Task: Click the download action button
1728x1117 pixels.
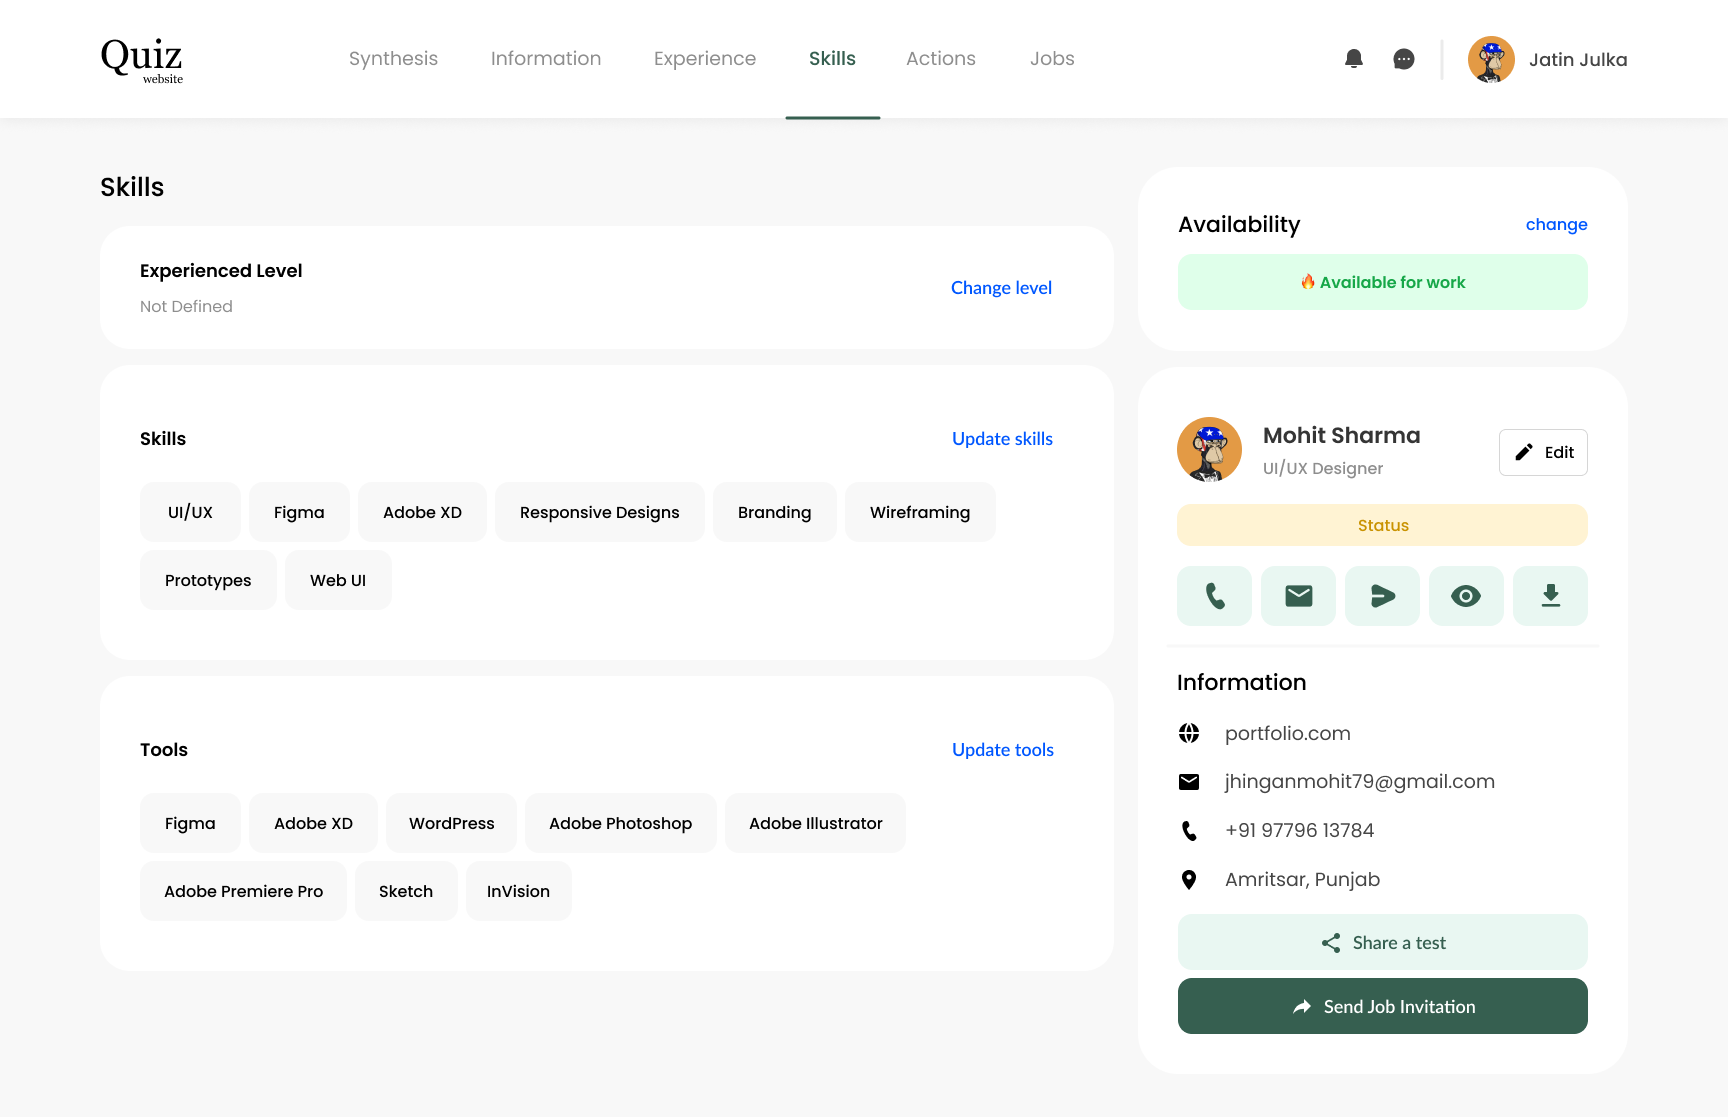Action: [1550, 596]
